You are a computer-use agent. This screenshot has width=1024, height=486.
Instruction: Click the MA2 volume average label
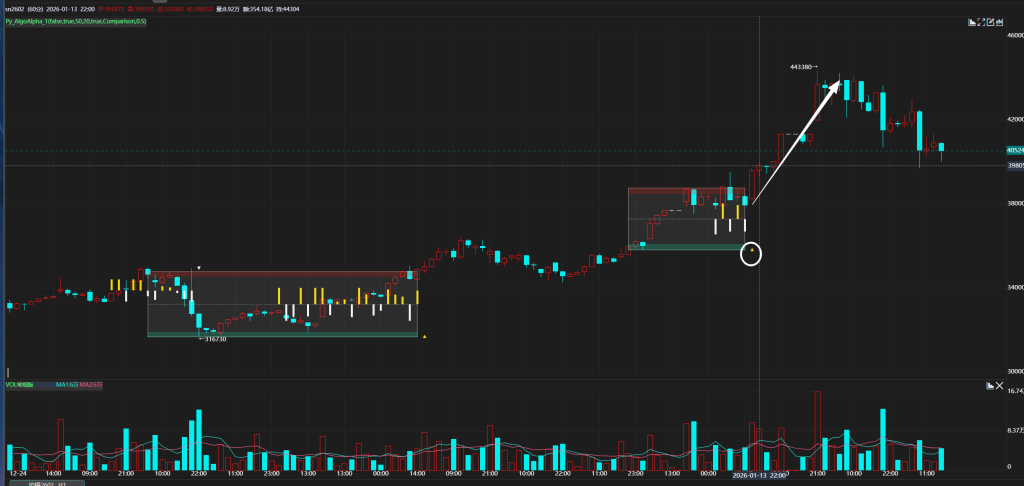click(91, 385)
